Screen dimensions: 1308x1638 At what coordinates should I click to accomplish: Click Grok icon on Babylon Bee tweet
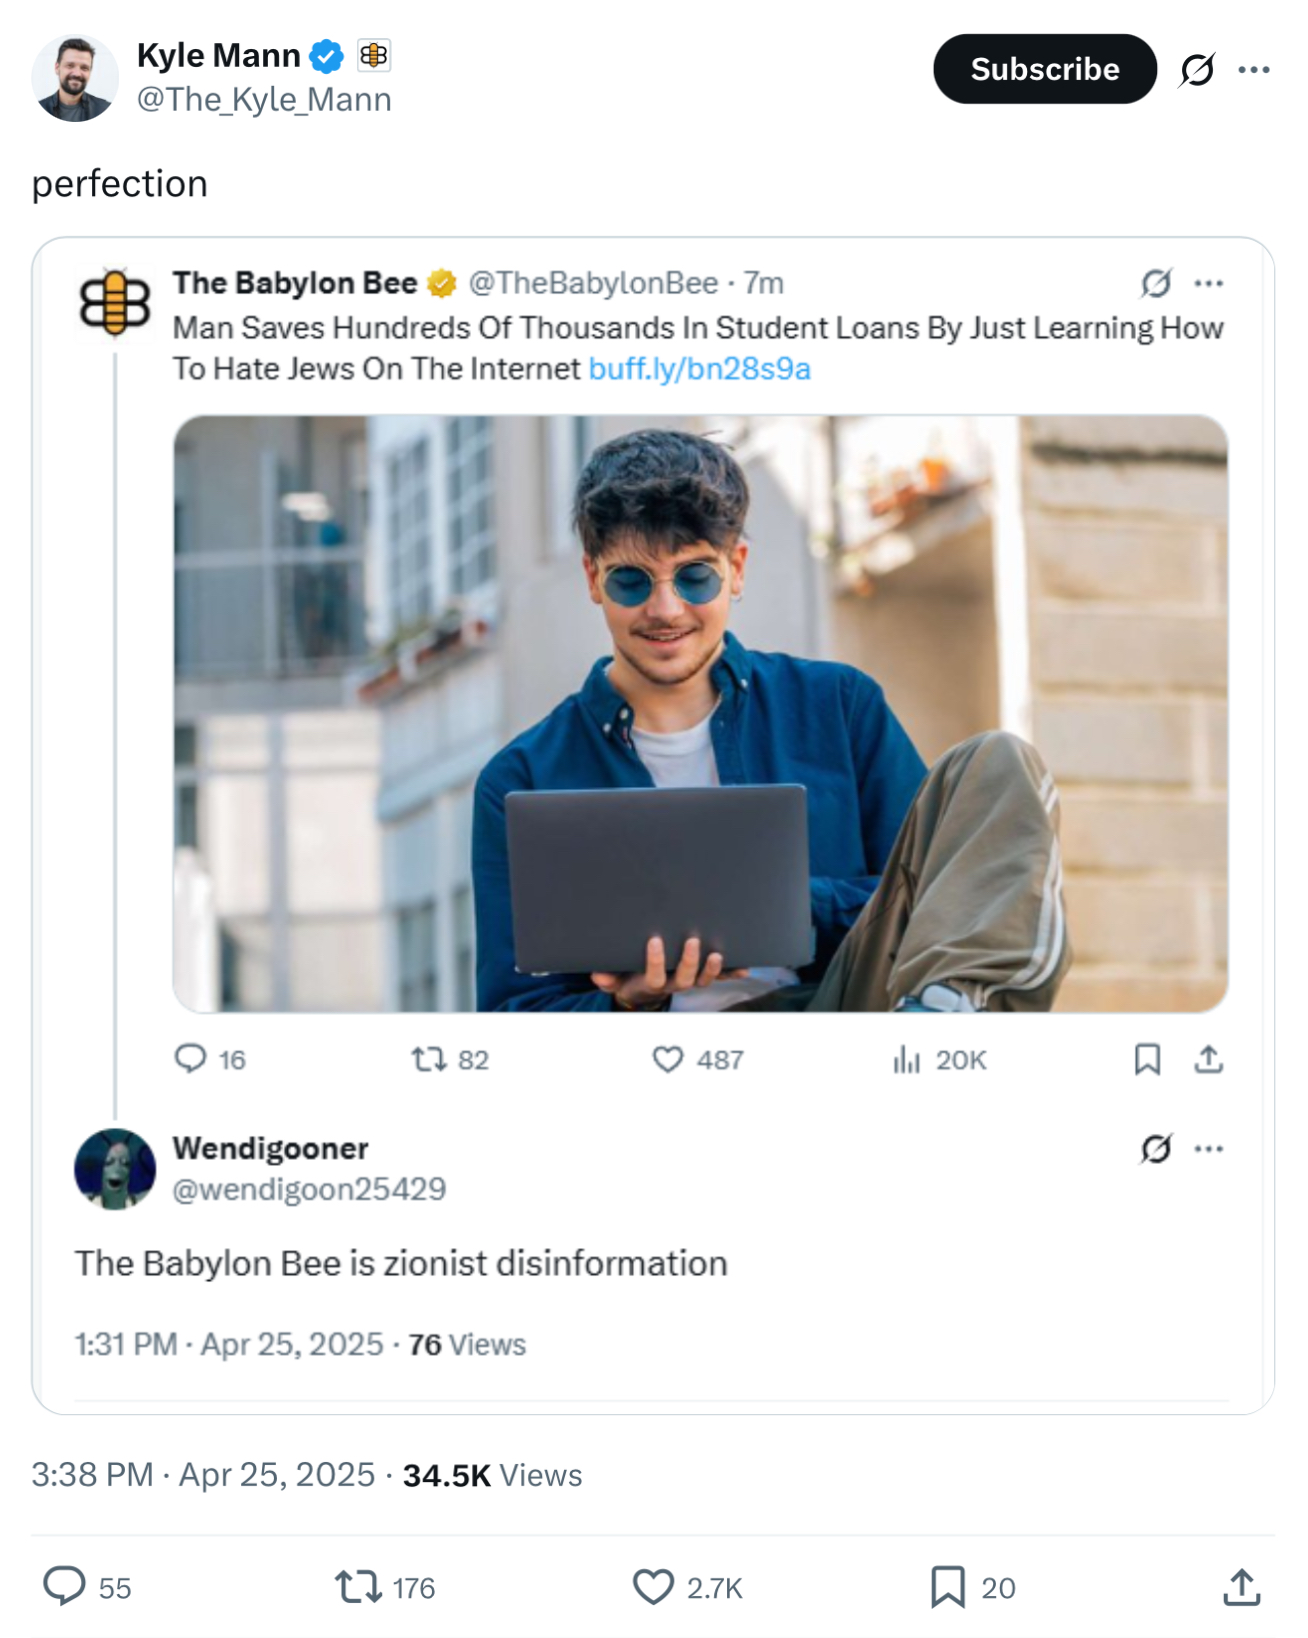[1156, 284]
